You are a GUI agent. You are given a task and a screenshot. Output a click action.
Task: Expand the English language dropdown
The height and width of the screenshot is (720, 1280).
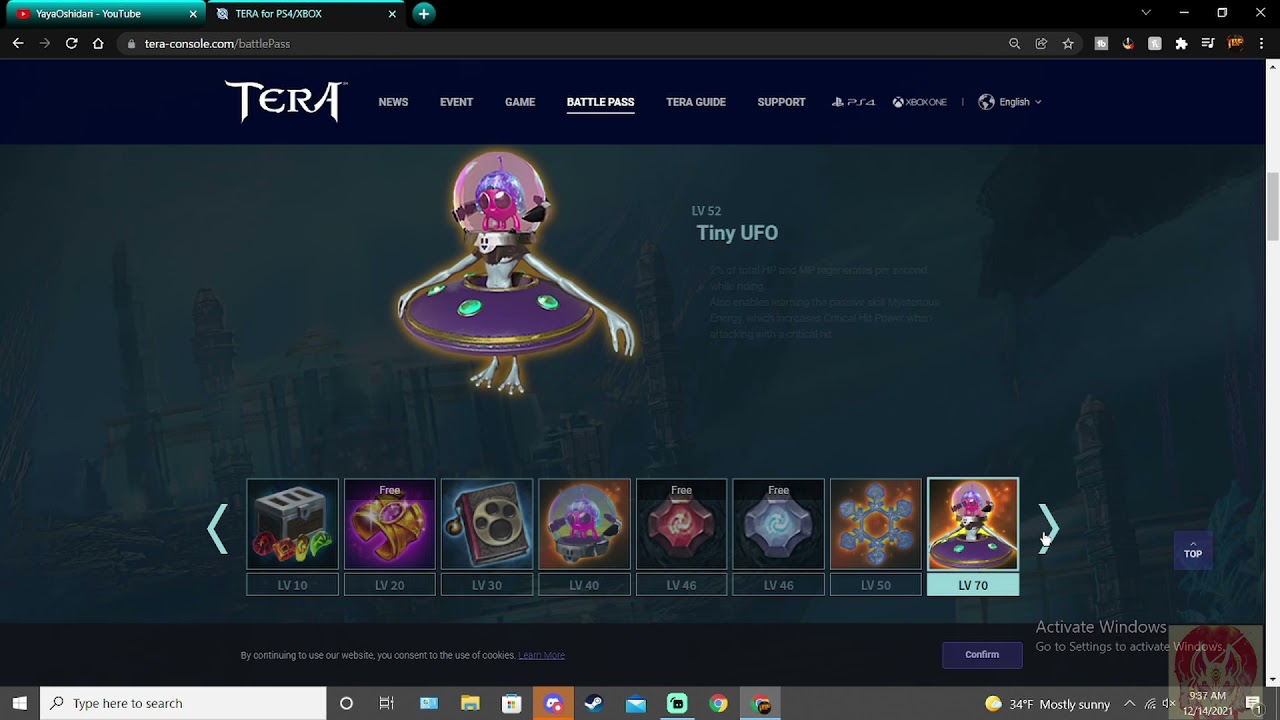point(1010,102)
